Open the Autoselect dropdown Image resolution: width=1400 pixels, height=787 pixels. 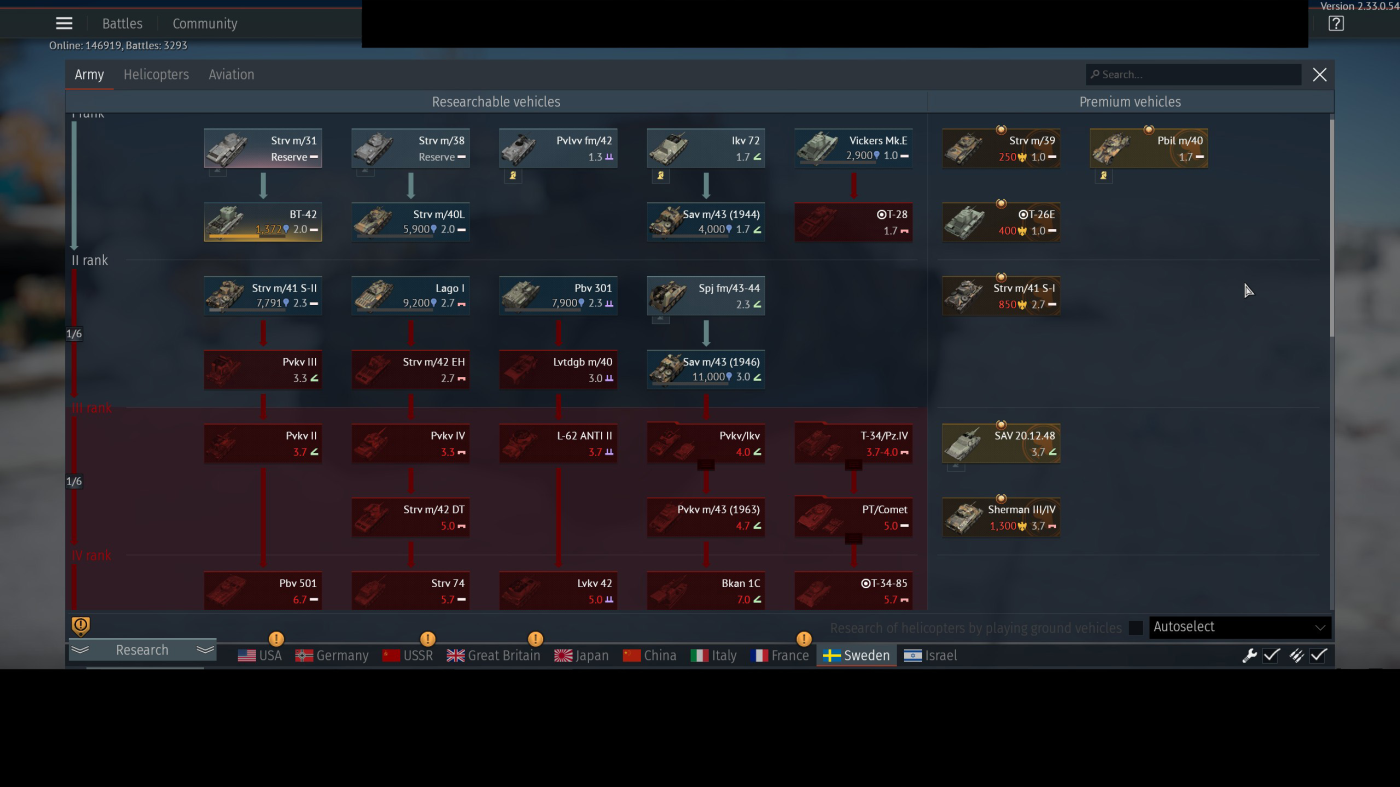click(1240, 627)
